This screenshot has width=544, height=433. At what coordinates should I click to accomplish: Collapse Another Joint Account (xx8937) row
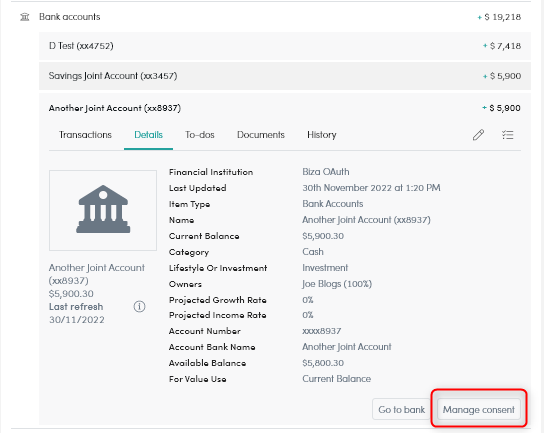[285, 108]
